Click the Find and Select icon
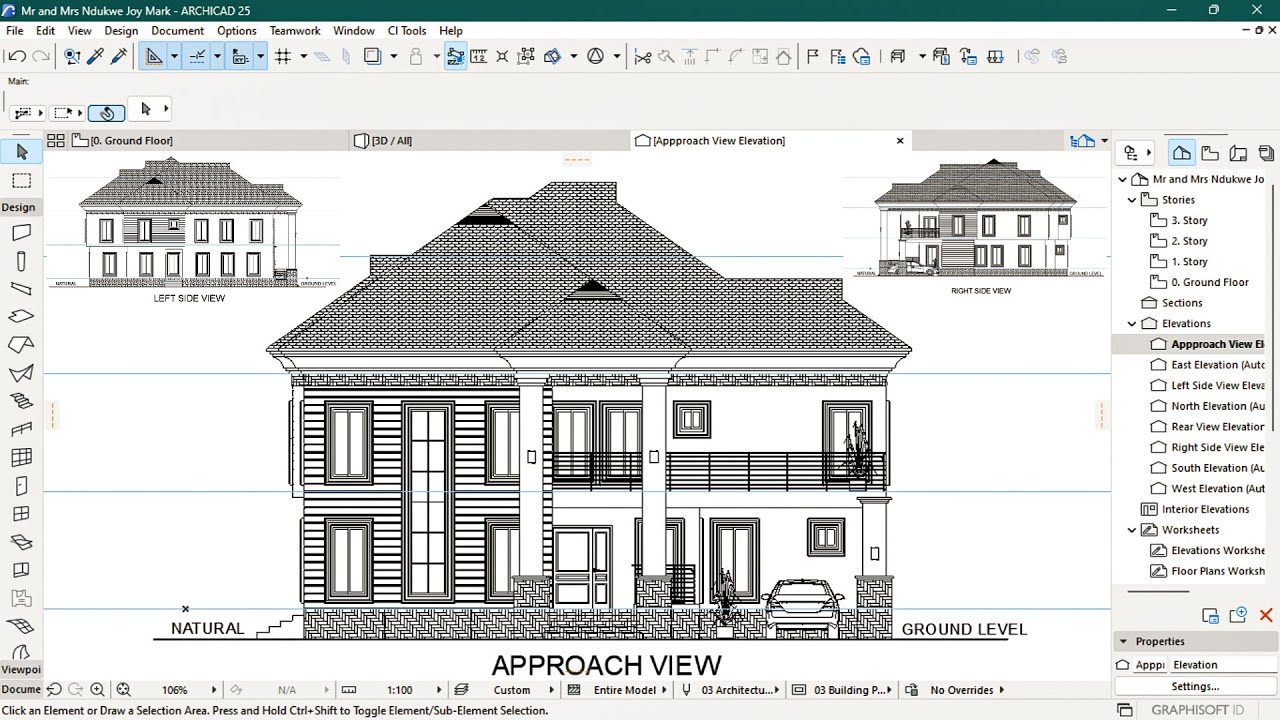This screenshot has height=720, width=1280. coord(72,57)
